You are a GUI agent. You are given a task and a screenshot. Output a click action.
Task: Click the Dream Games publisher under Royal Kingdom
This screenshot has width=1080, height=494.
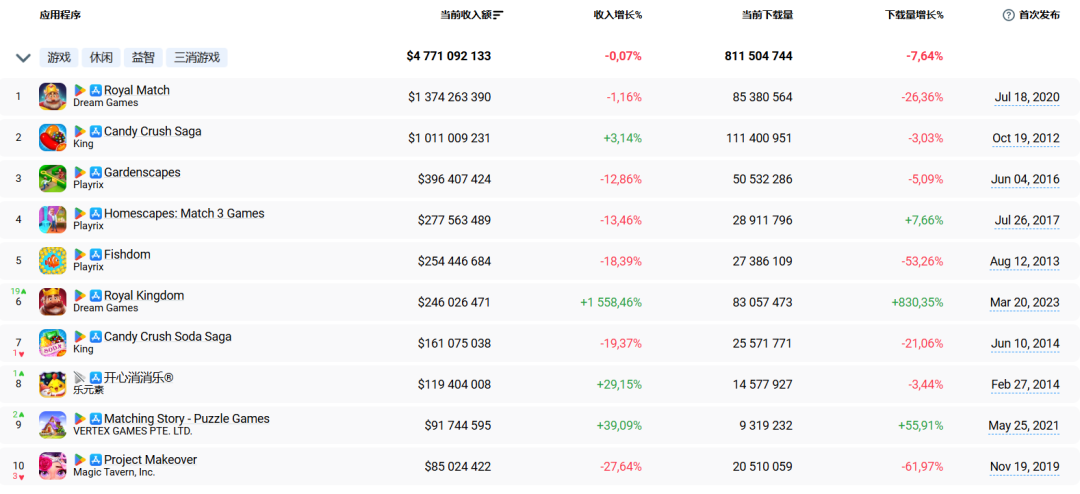pos(105,308)
